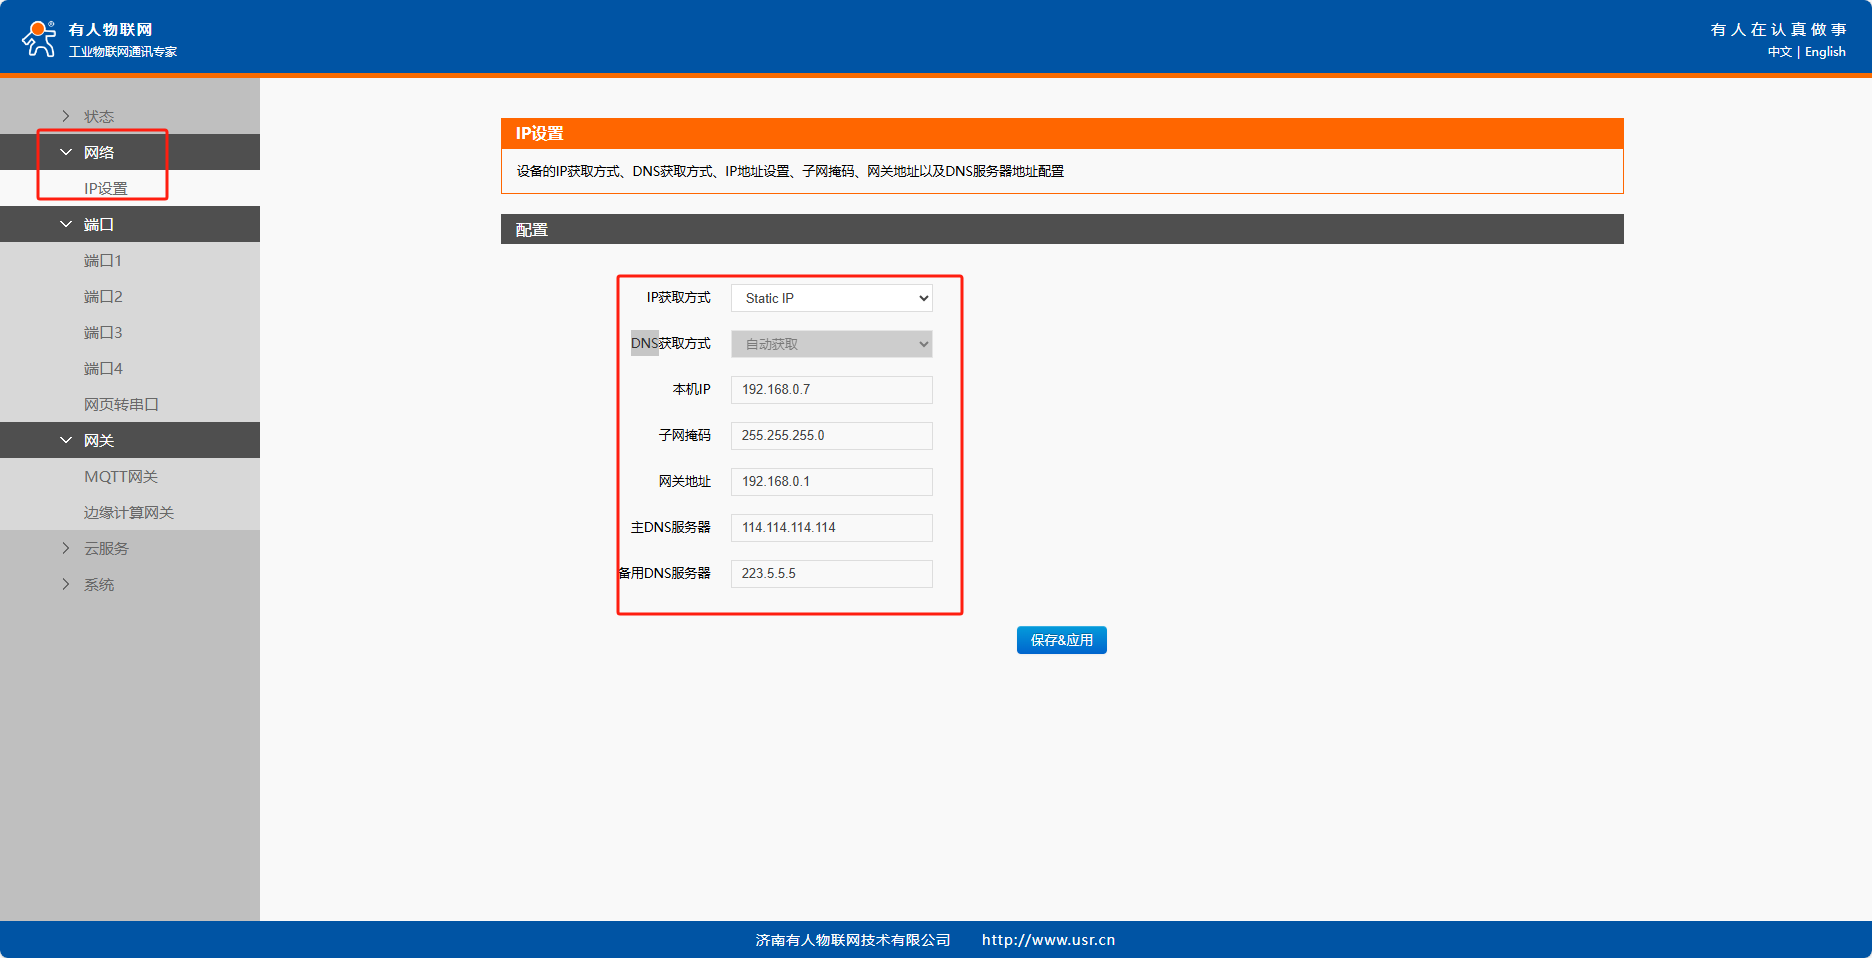The height and width of the screenshot is (958, 1872).
Task: Switch language to English
Action: 1825,52
